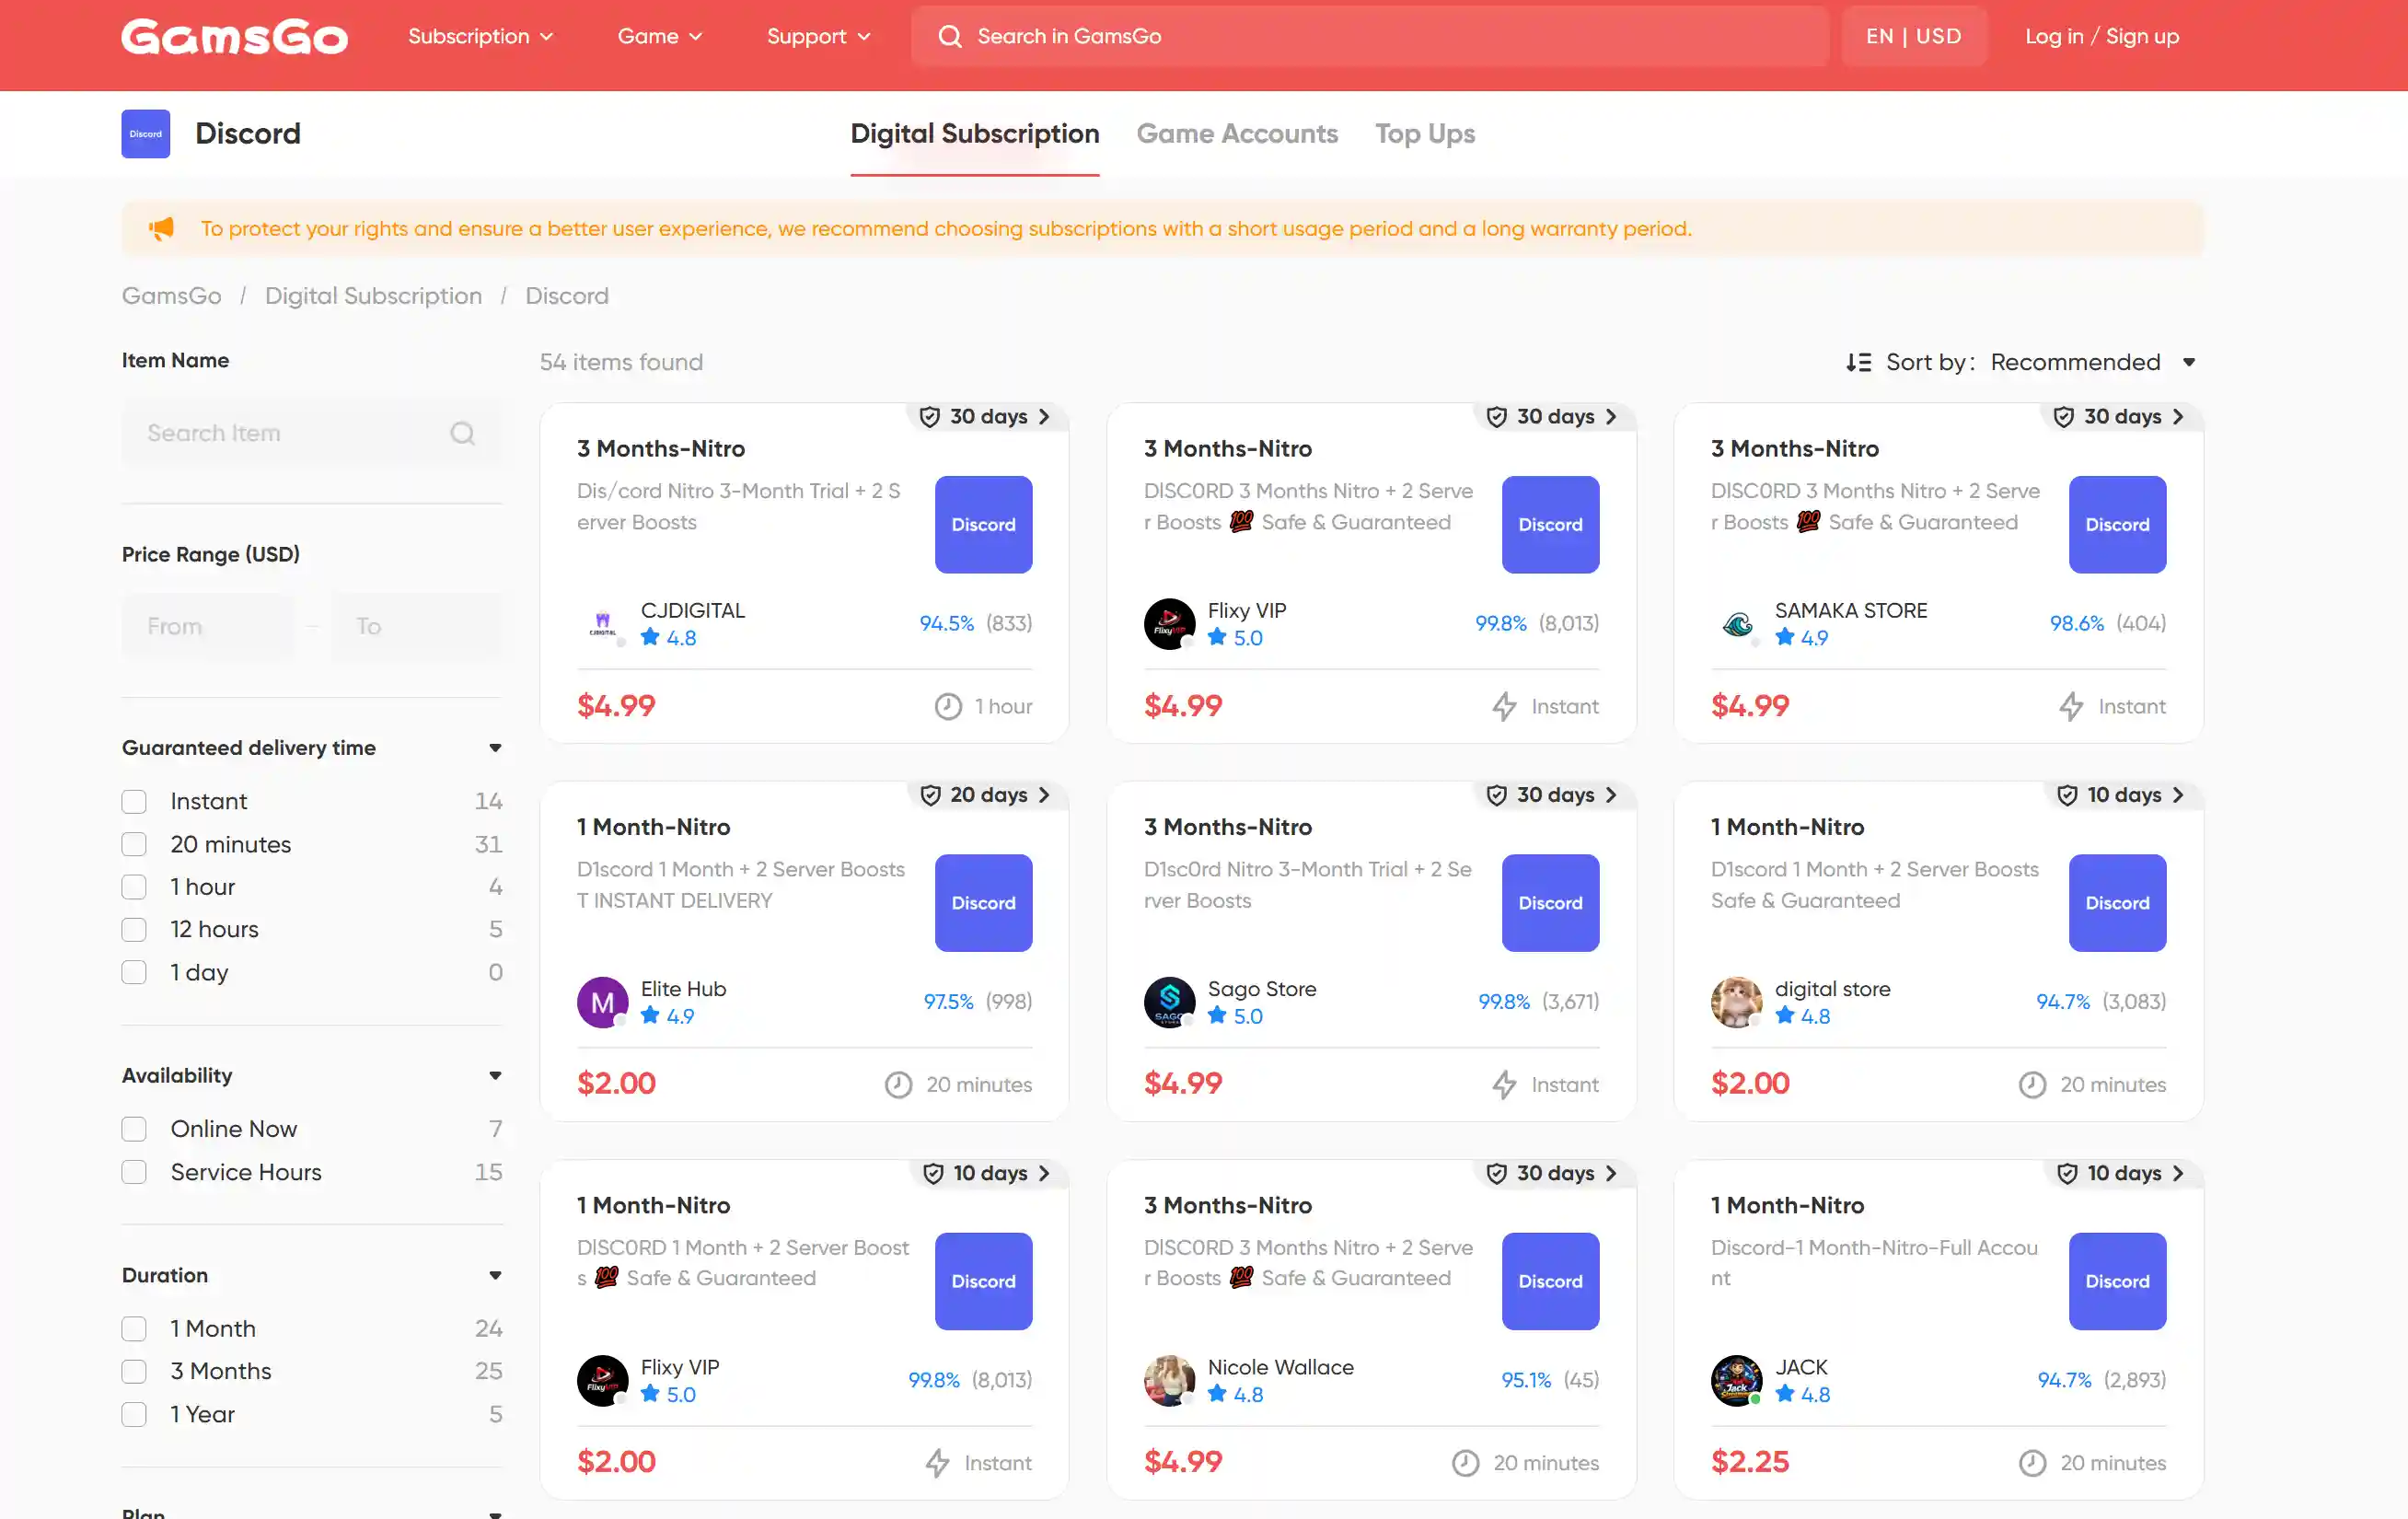Check the 20 minutes delivery filter

tap(134, 845)
